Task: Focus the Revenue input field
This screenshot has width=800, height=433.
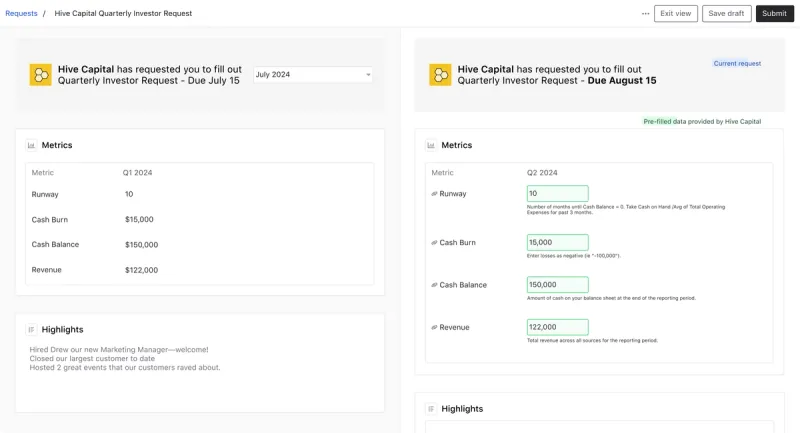Action: pos(557,327)
